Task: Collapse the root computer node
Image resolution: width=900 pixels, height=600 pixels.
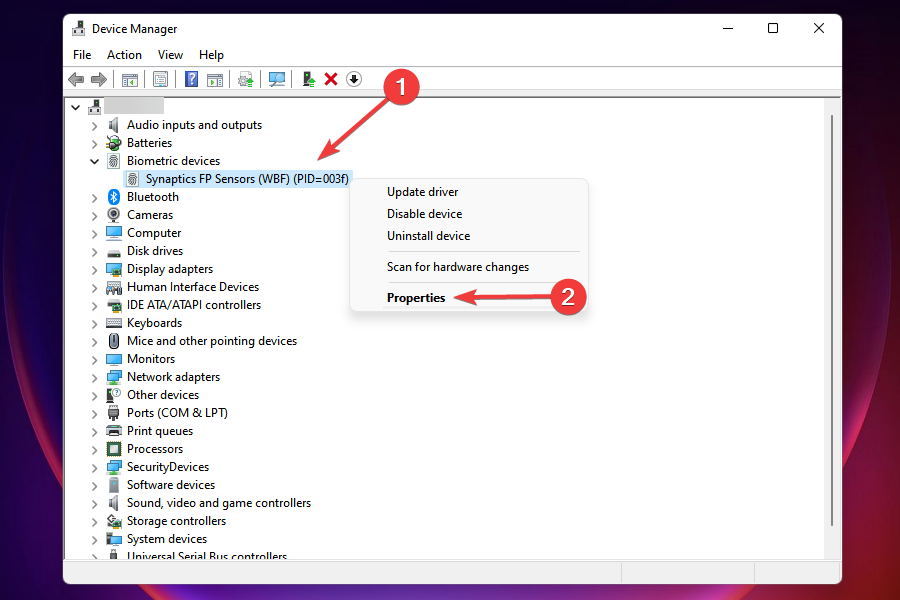Action: pos(75,107)
